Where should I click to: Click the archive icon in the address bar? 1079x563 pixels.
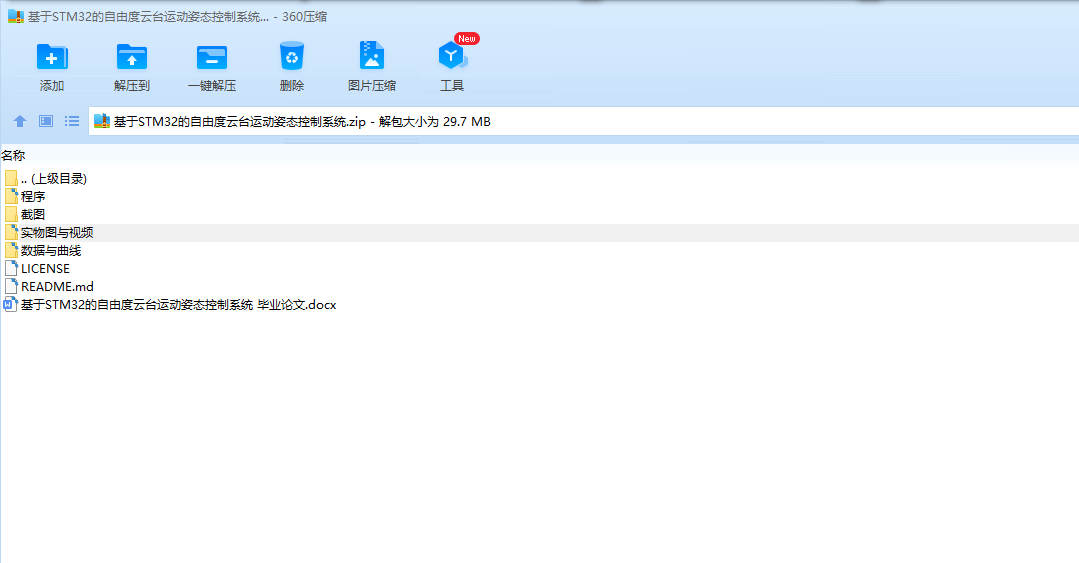pyautogui.click(x=102, y=121)
